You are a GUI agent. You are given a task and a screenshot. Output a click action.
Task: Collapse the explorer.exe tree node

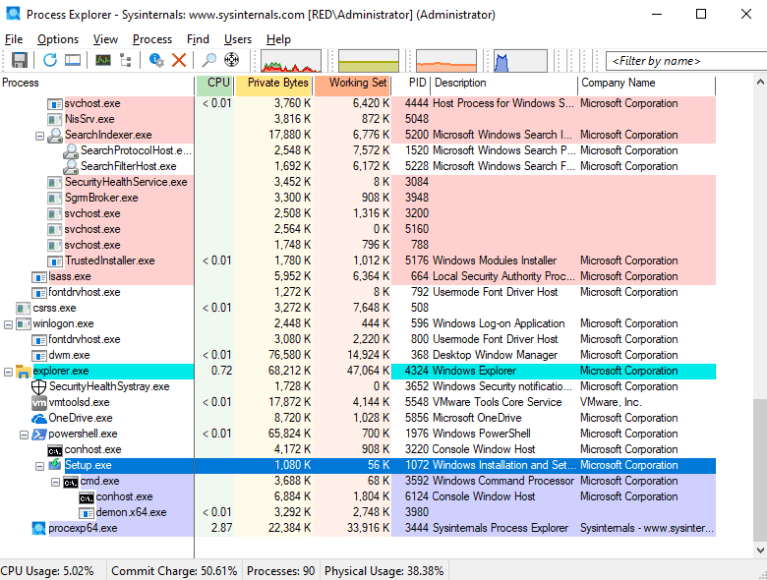tap(8, 372)
